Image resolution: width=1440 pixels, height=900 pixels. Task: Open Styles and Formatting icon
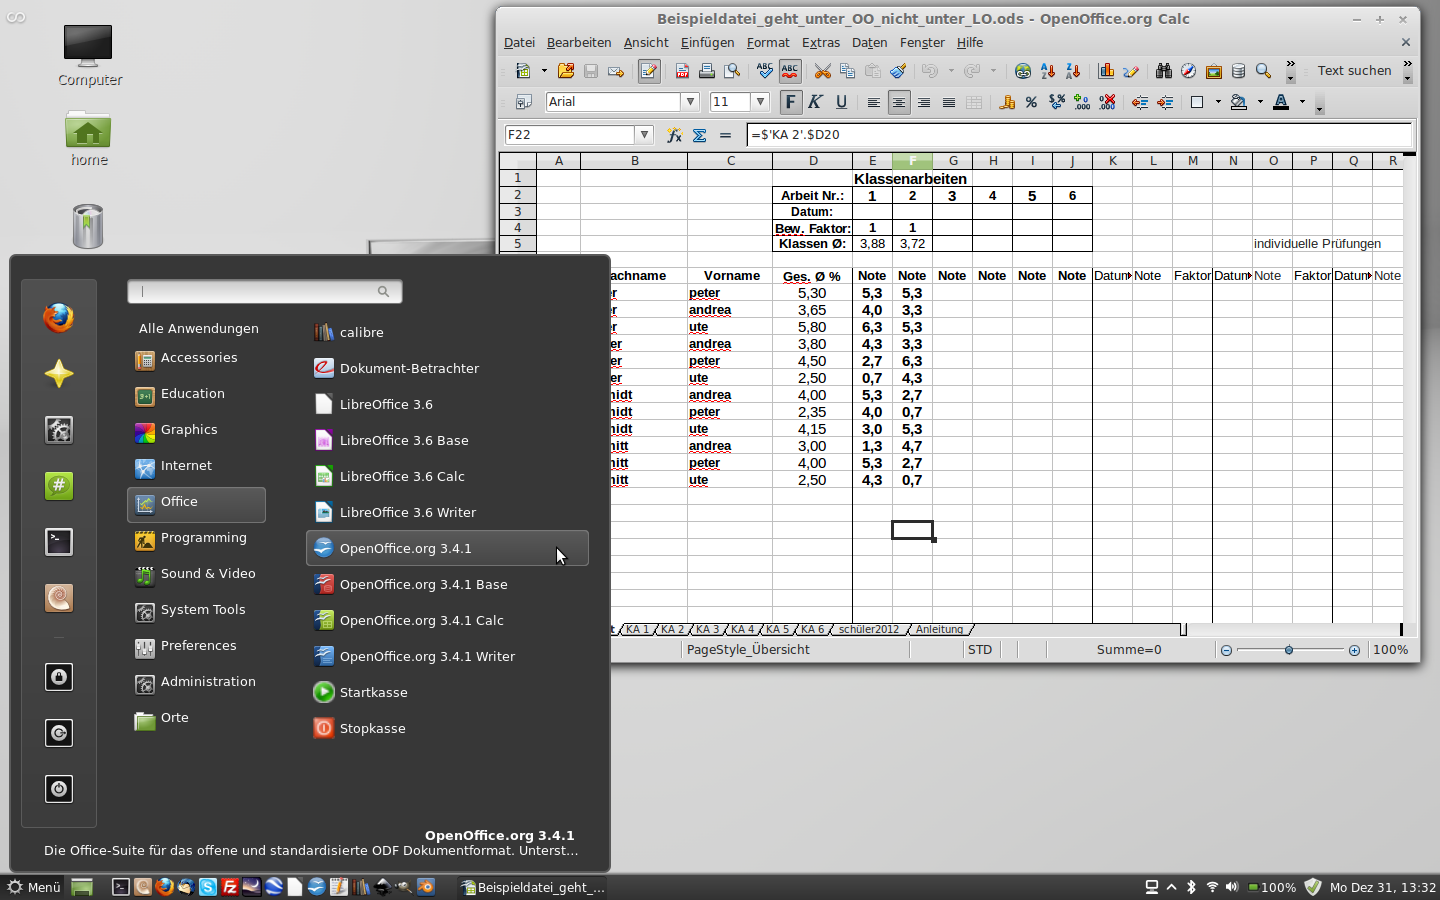click(523, 102)
